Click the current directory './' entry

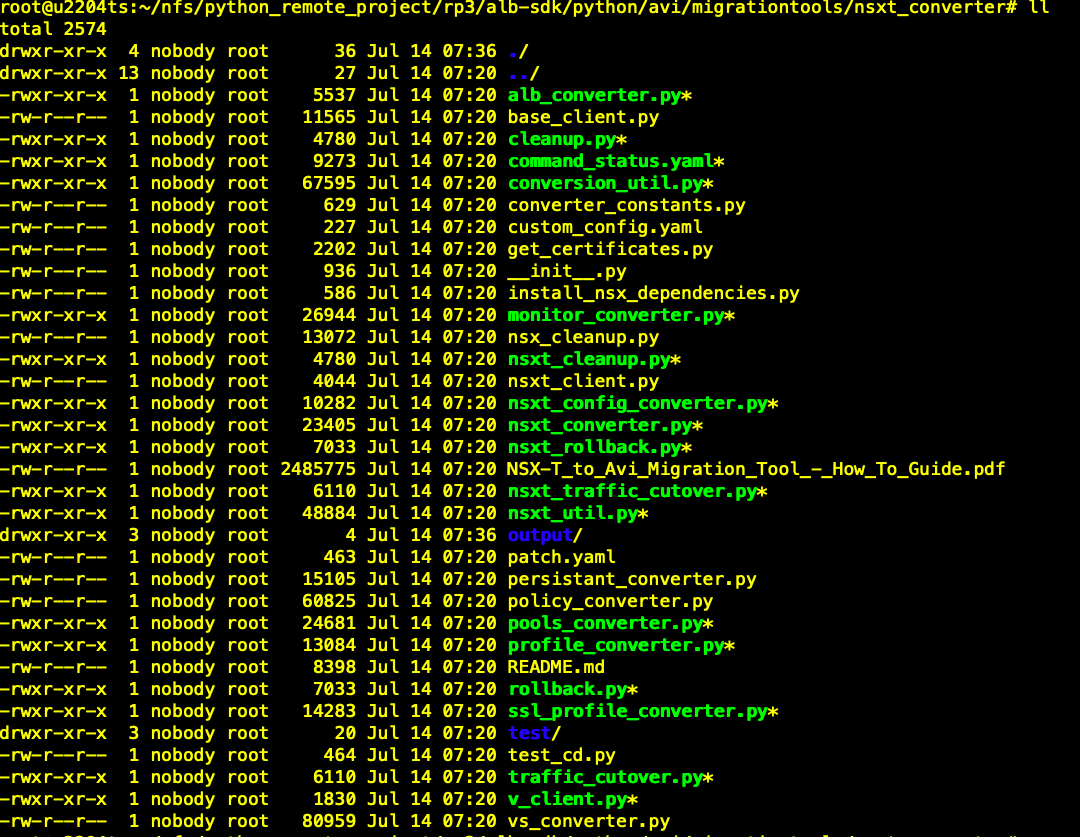coord(518,51)
